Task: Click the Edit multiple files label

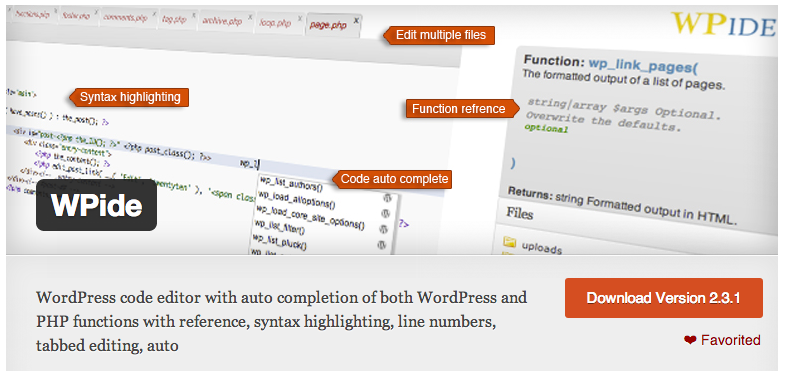Action: click(440, 35)
